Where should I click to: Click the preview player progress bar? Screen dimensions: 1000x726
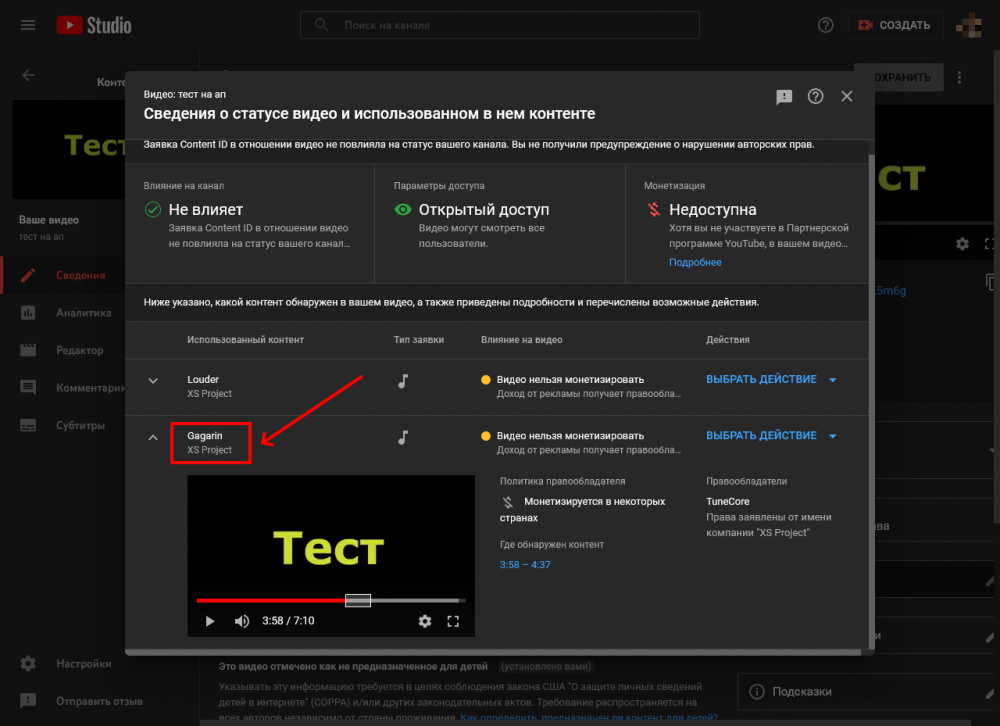click(331, 600)
